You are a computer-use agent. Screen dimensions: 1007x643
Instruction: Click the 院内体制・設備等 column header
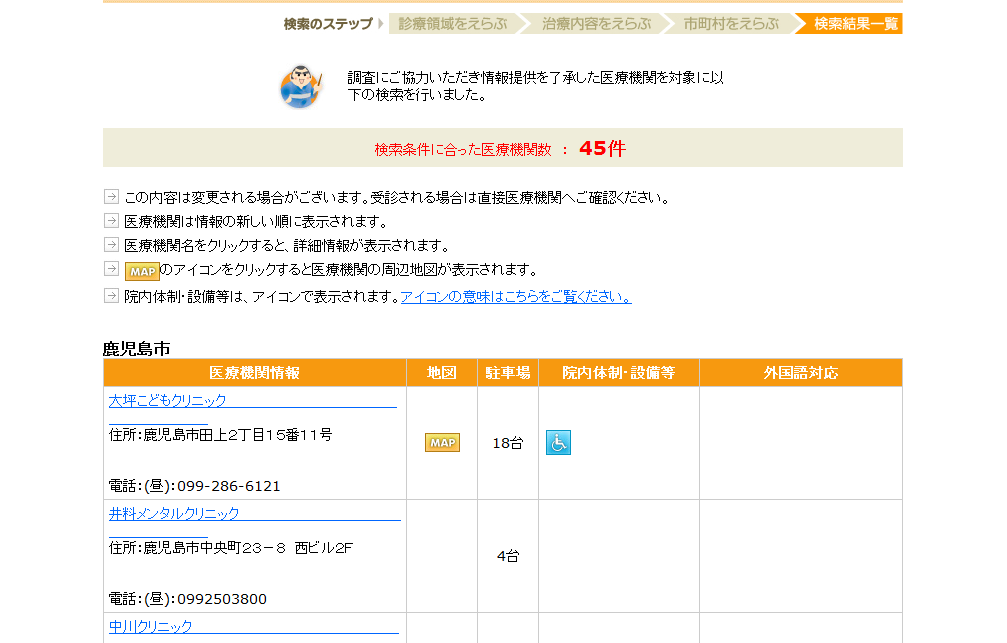tap(618, 373)
